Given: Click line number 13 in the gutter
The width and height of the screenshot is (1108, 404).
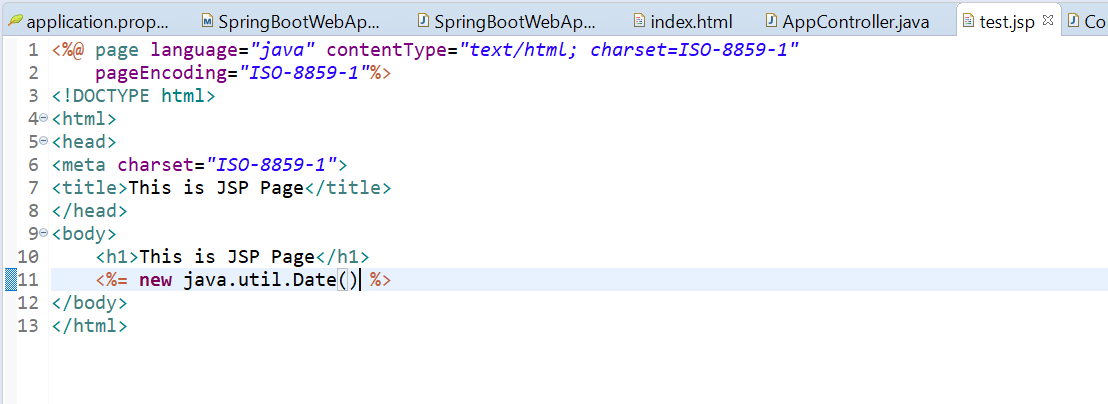Looking at the screenshot, I should pos(28,326).
